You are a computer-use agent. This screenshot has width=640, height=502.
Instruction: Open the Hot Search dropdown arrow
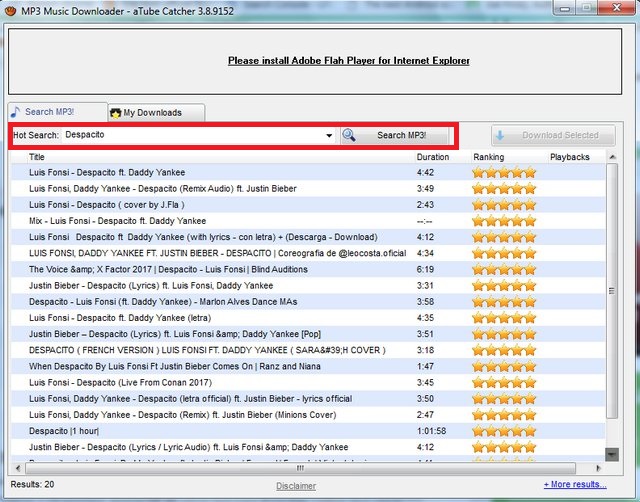pos(329,135)
